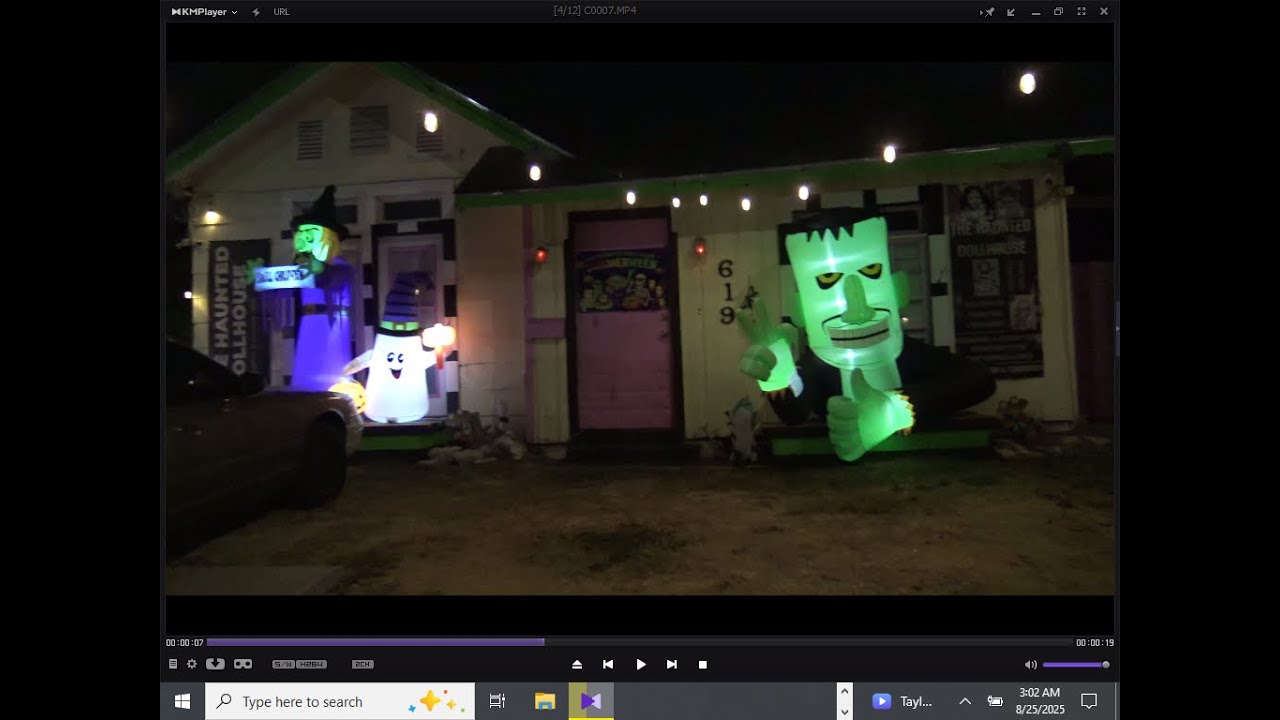Skip to the previous track
This screenshot has height=720, width=1280.
[608, 664]
